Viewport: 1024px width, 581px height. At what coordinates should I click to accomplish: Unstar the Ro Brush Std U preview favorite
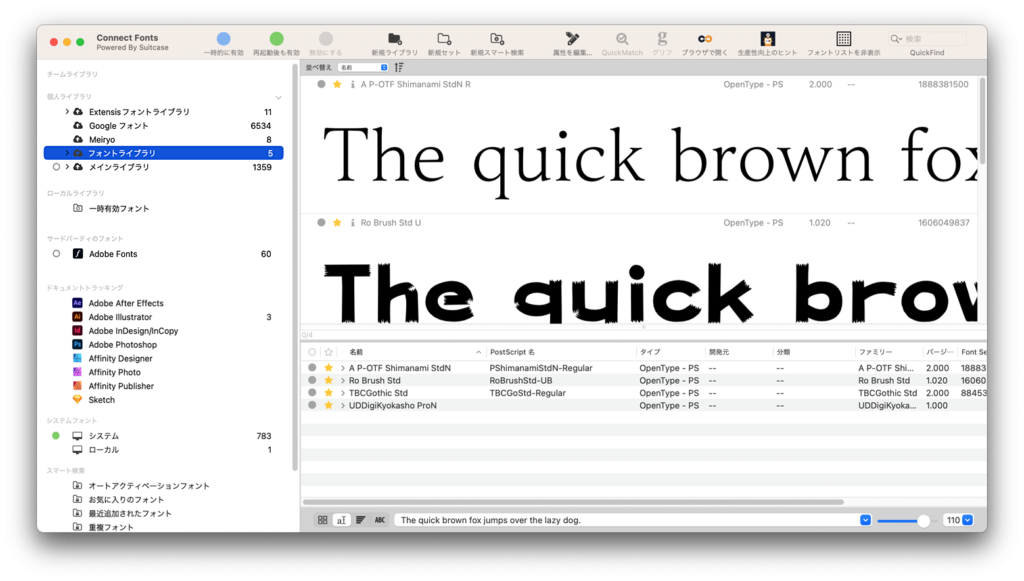337,223
